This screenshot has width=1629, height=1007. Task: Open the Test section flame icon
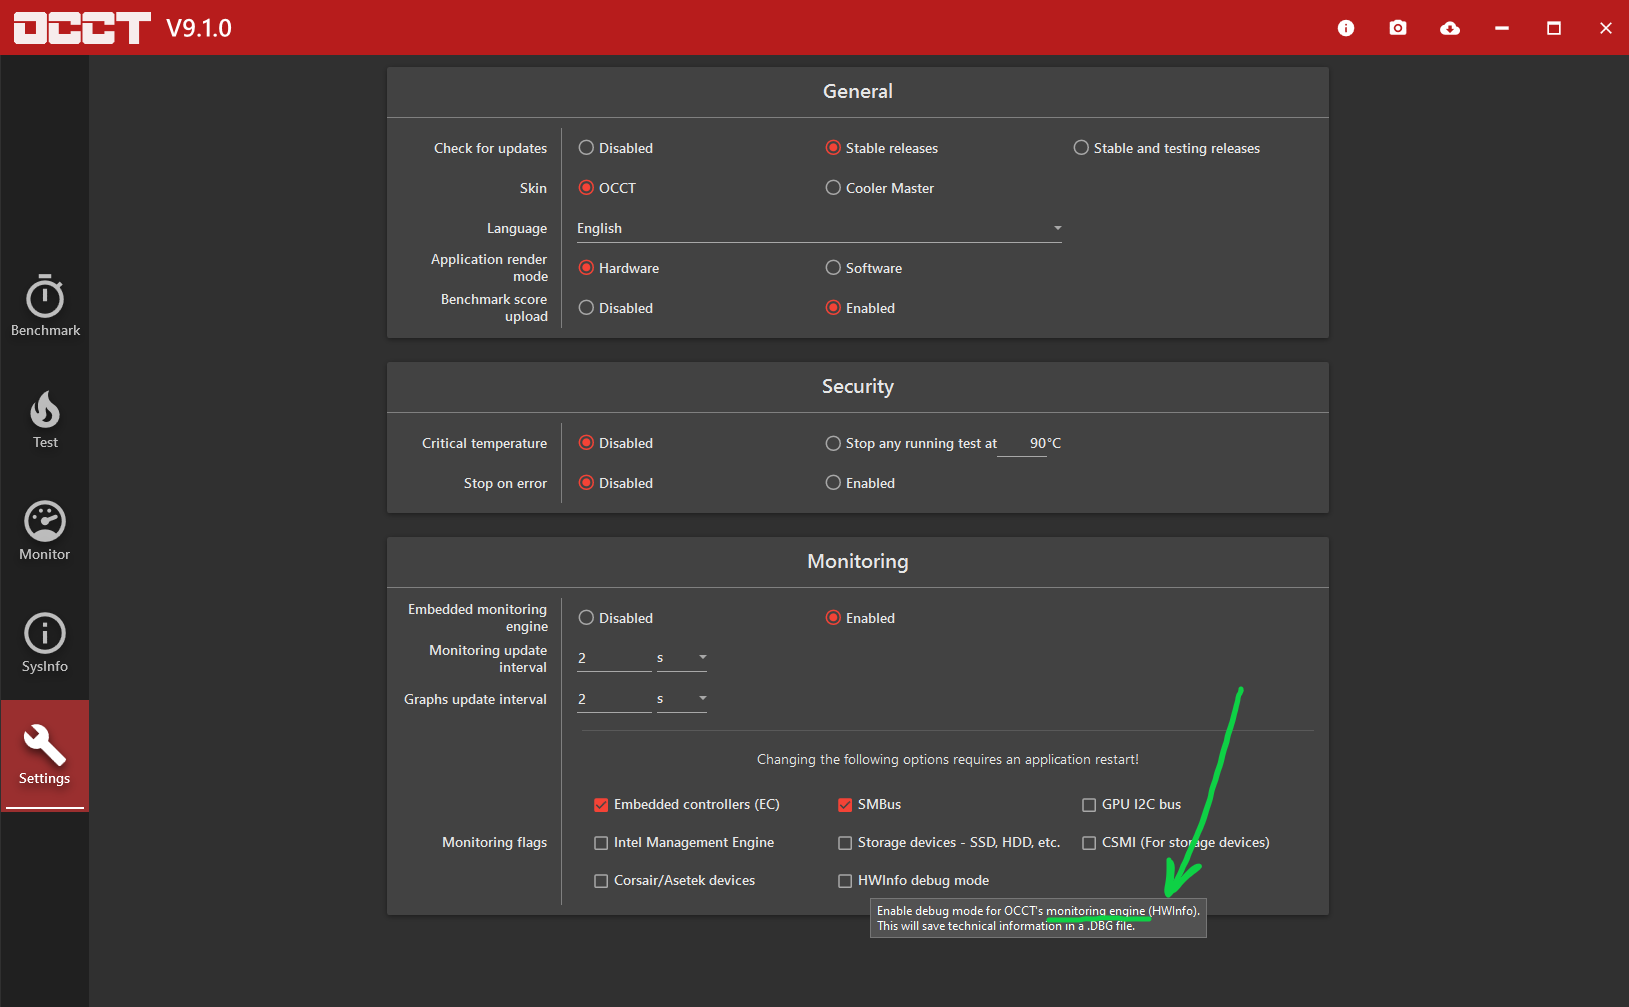pos(45,409)
